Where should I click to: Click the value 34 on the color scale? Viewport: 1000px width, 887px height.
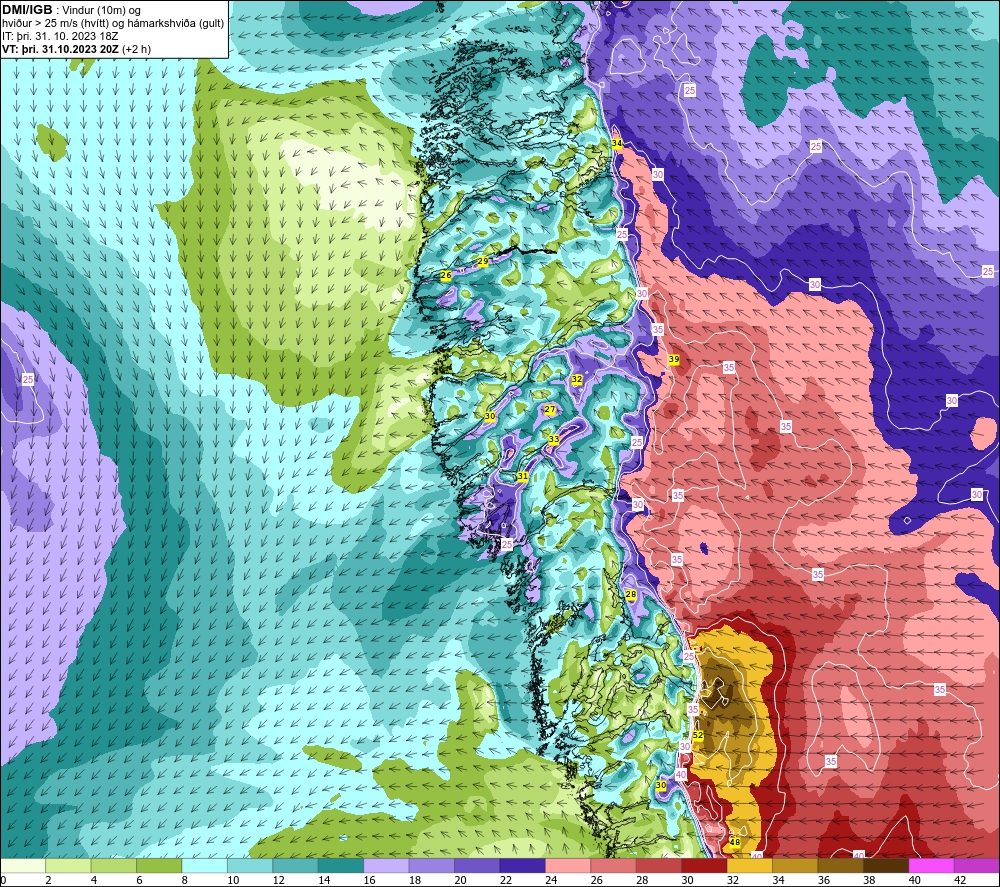coord(778,880)
